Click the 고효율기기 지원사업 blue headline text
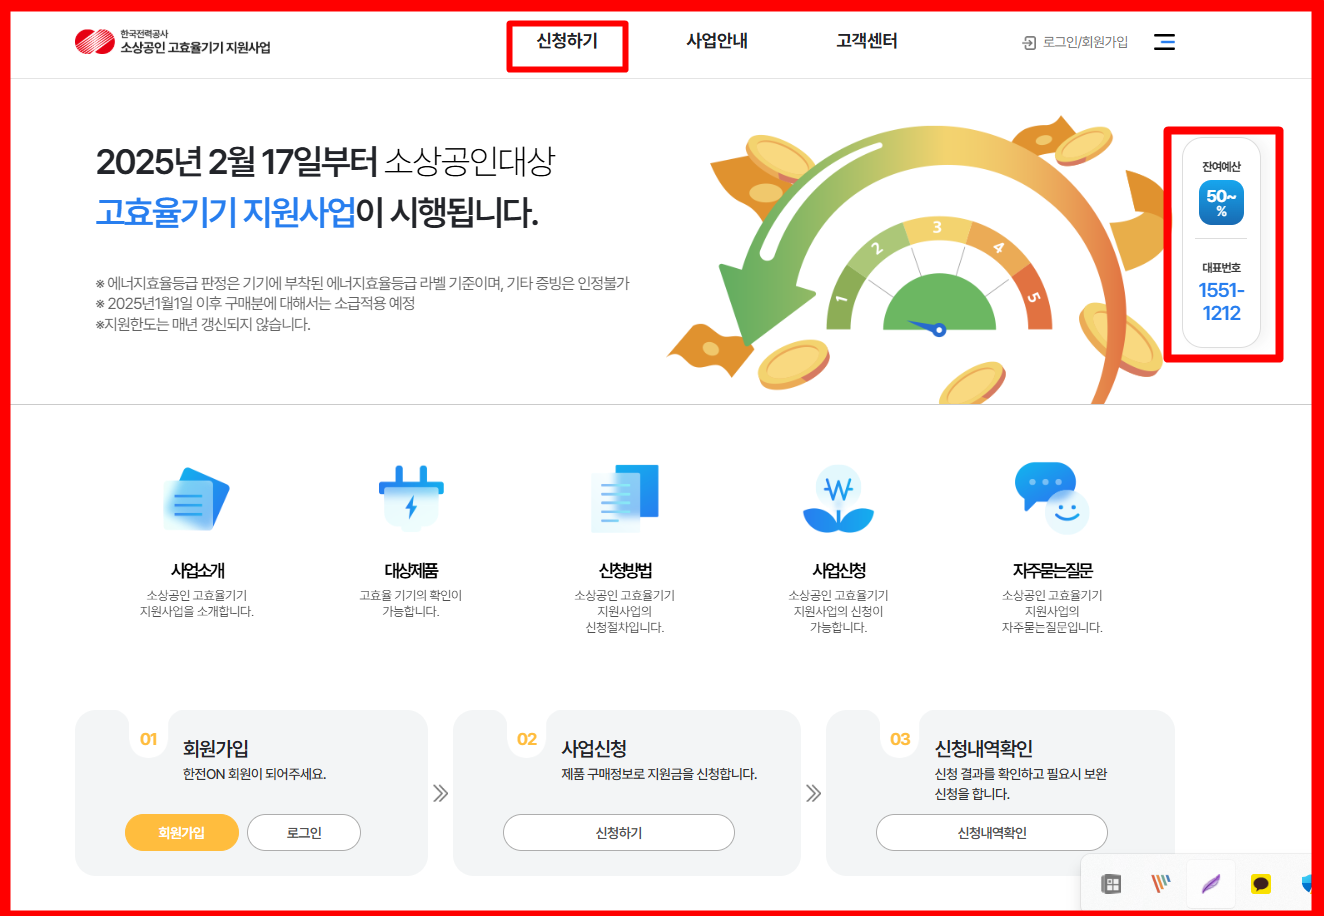Screen dimensions: 1324x916 226,212
